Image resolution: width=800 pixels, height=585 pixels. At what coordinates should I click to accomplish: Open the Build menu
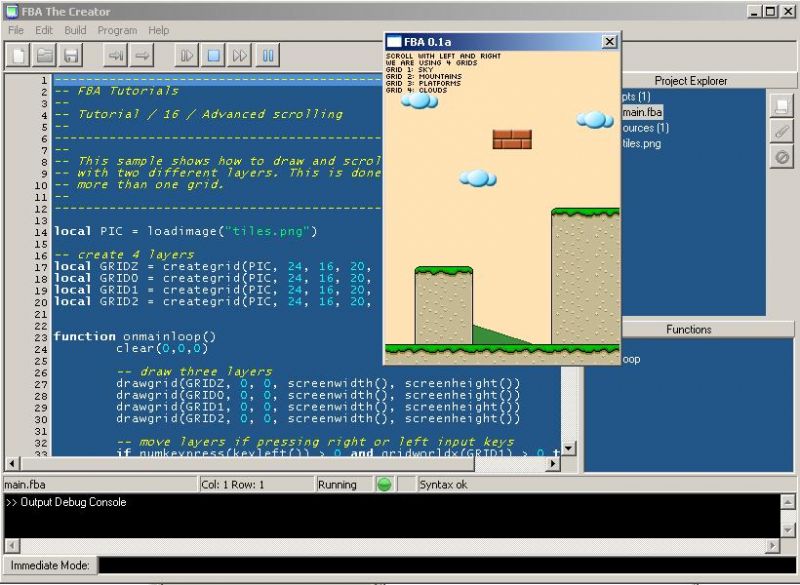tap(75, 30)
